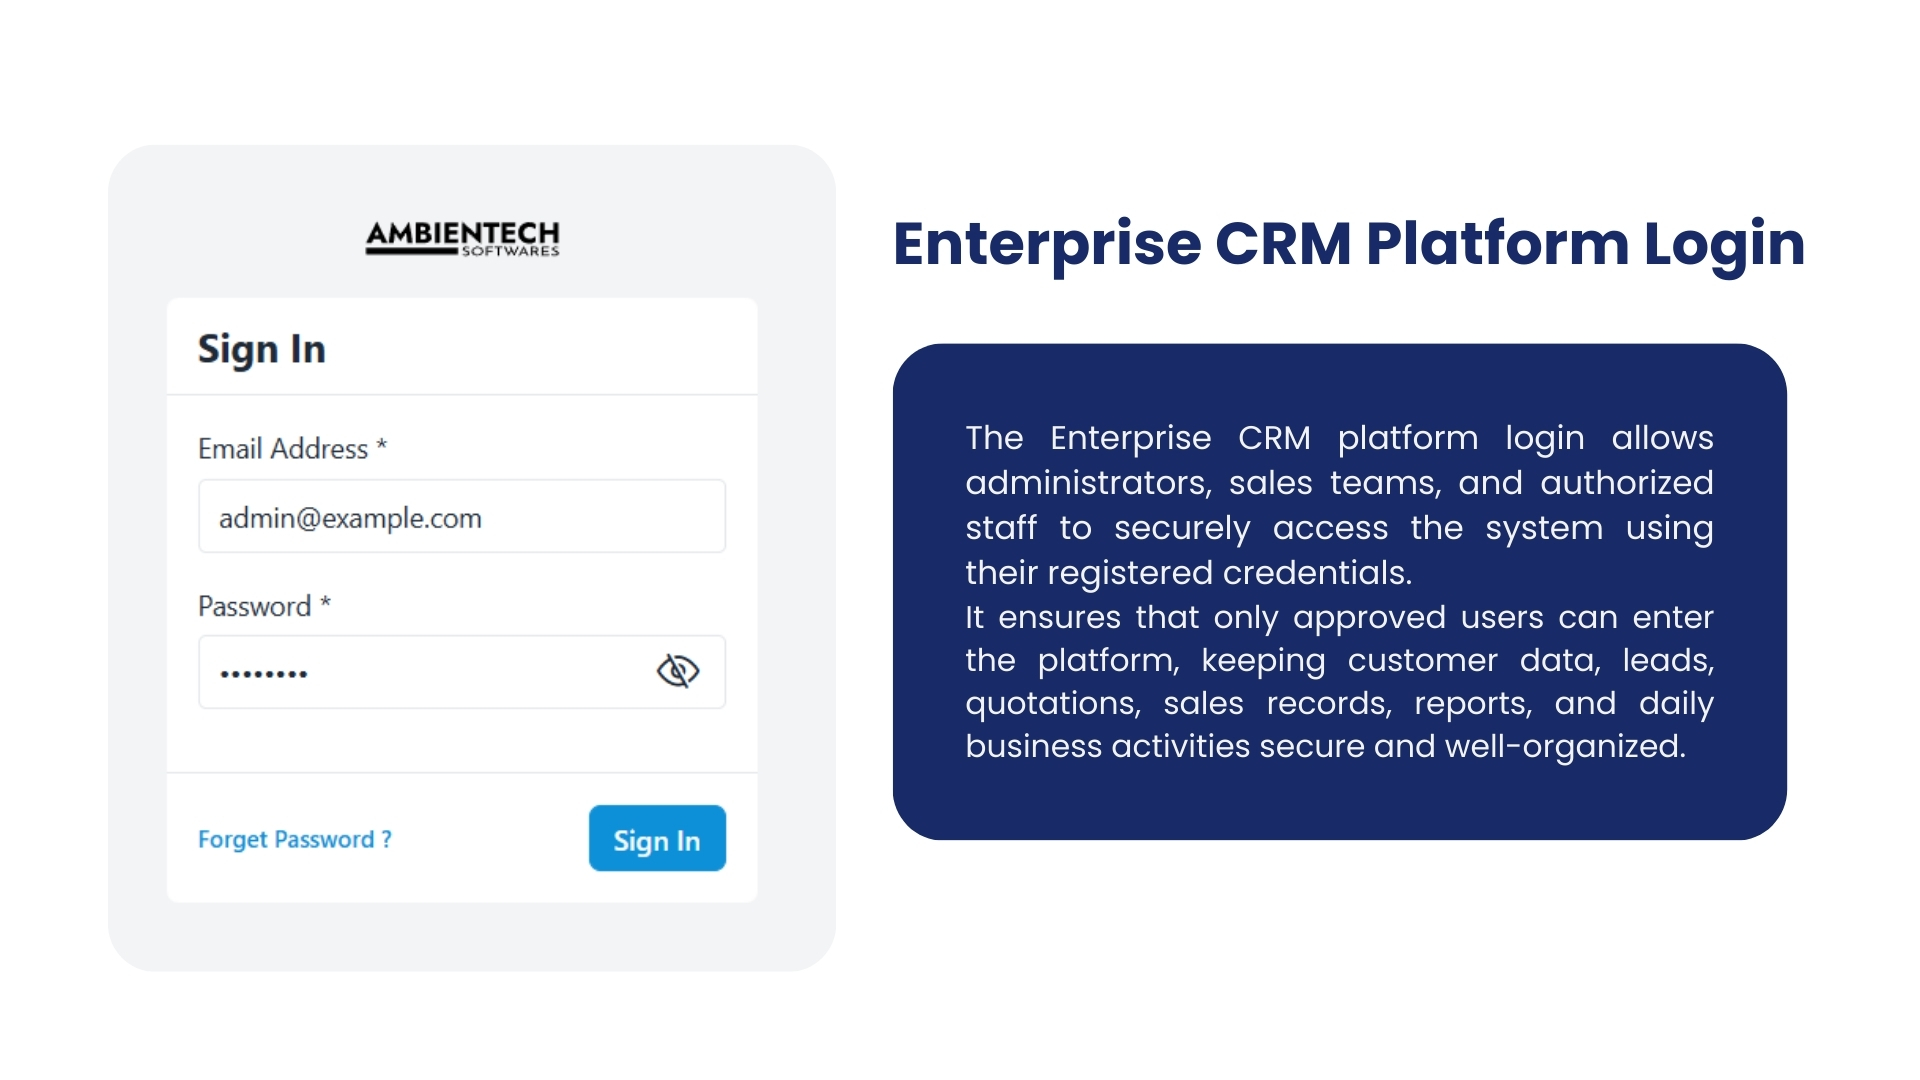The width and height of the screenshot is (1920, 1080).
Task: Submit the login form
Action: coord(657,839)
